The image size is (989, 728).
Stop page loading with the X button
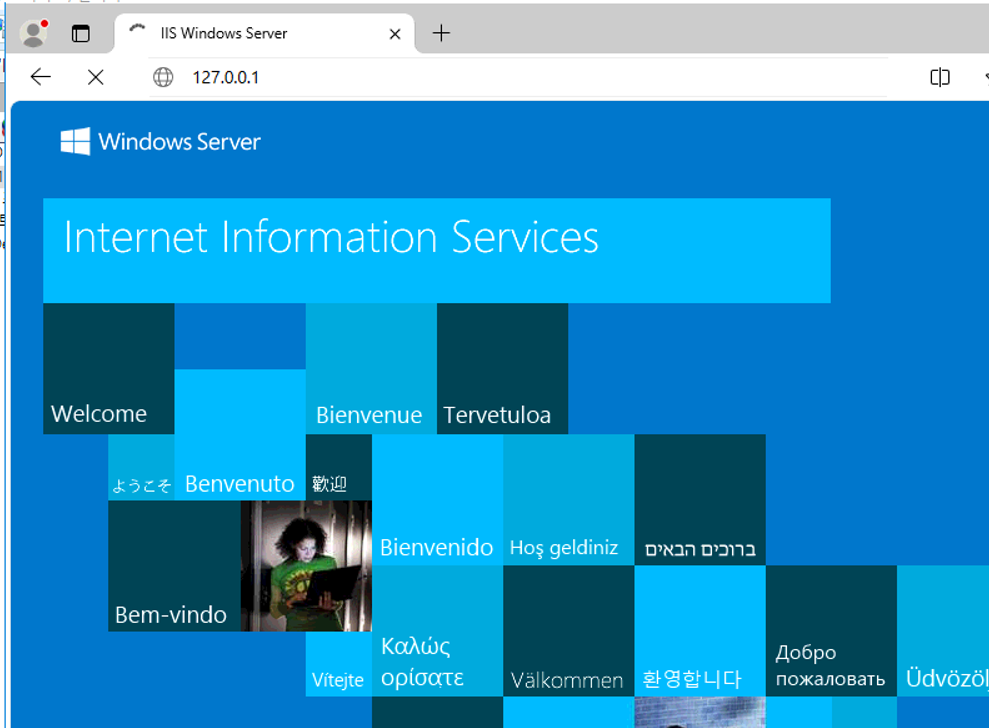(x=96, y=77)
